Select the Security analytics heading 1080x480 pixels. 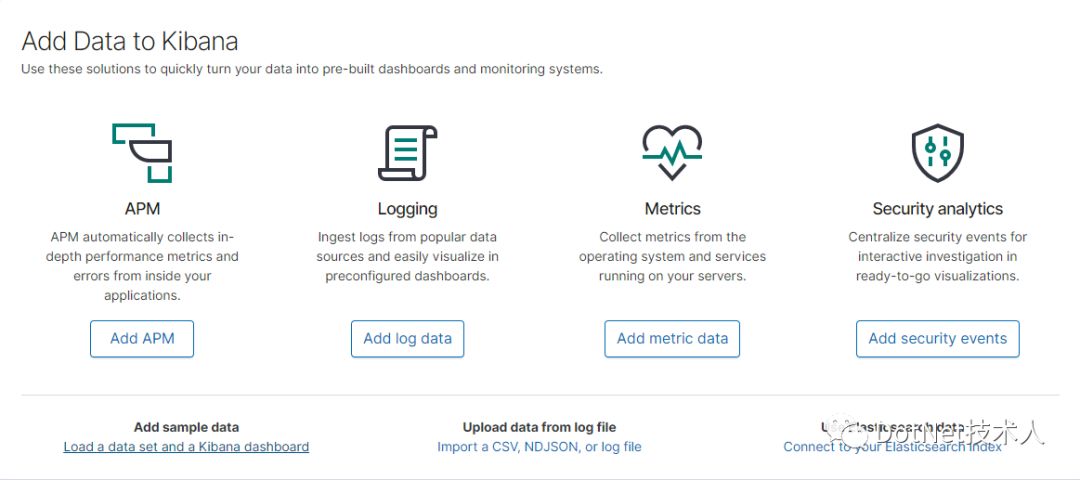click(937, 209)
